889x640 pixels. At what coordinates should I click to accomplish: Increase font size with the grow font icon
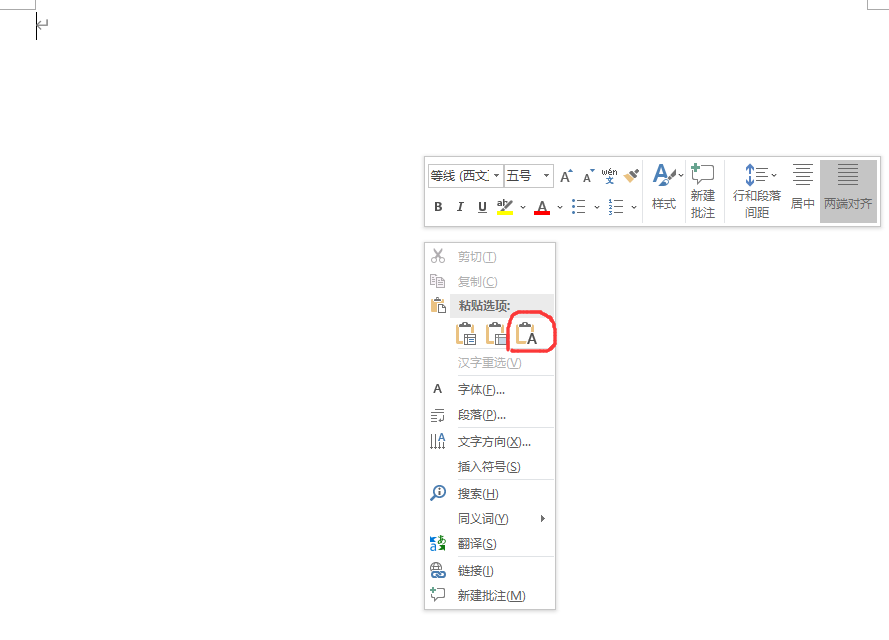coord(566,176)
